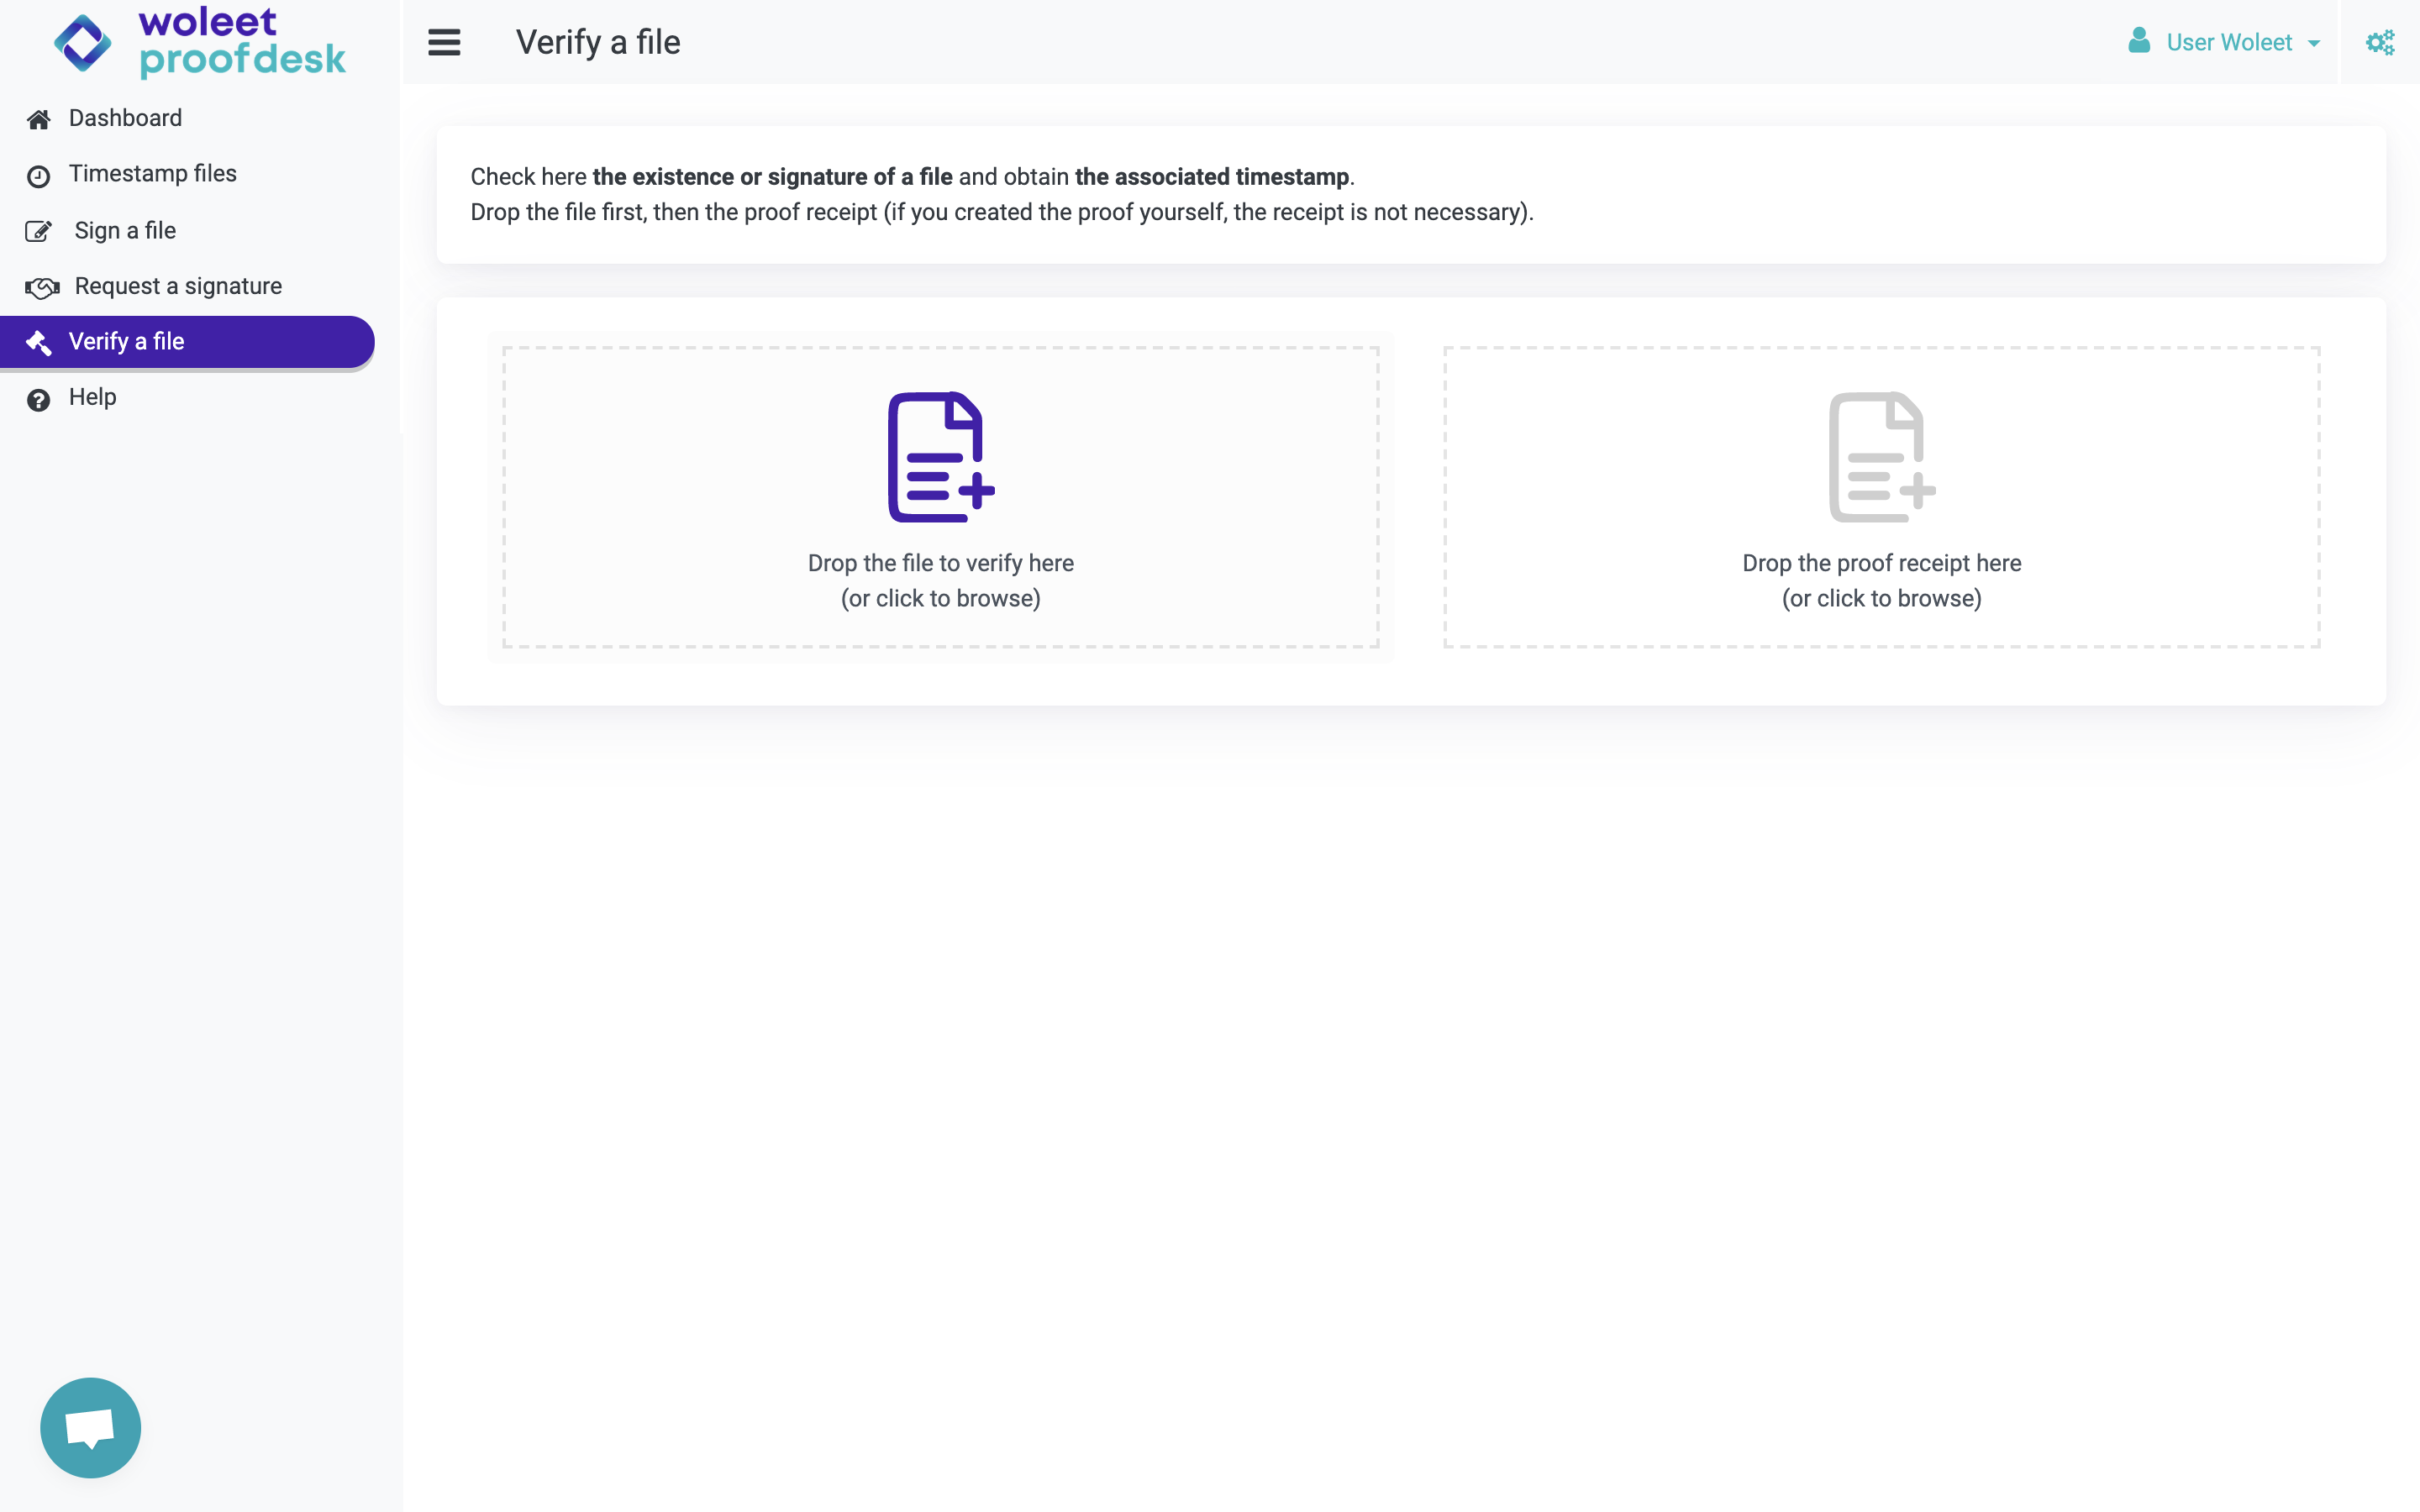Click the Sign a file pencil icon
The width and height of the screenshot is (2420, 1512).
38,232
